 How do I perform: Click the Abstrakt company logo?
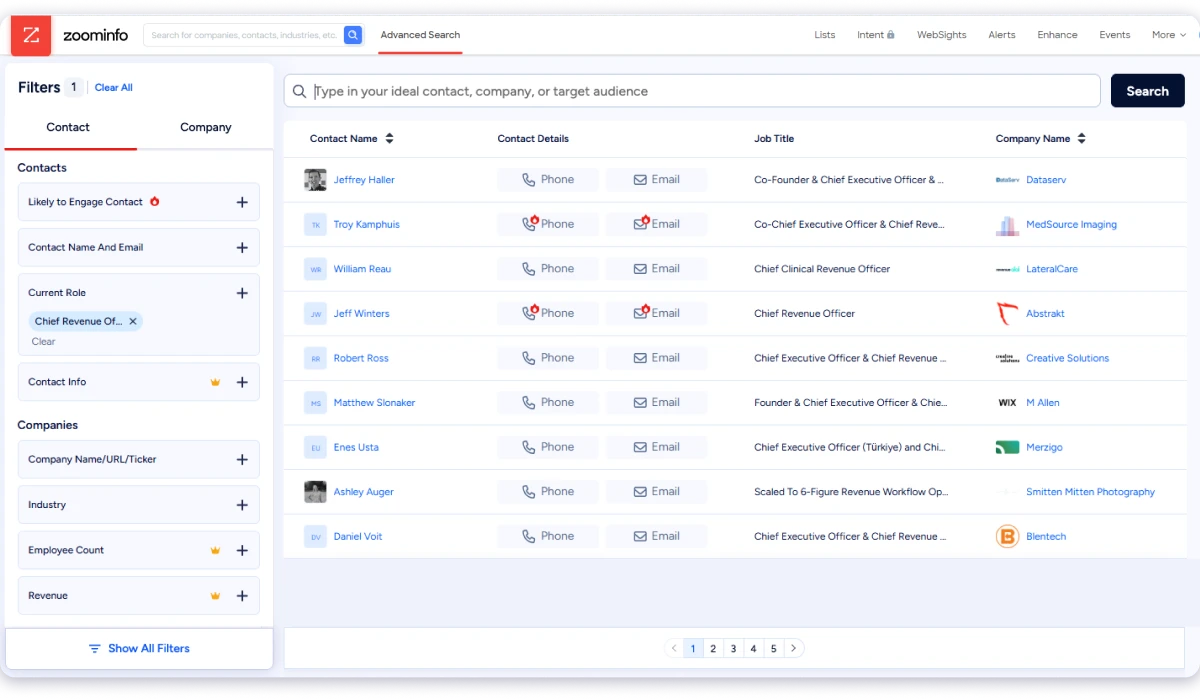1007,314
